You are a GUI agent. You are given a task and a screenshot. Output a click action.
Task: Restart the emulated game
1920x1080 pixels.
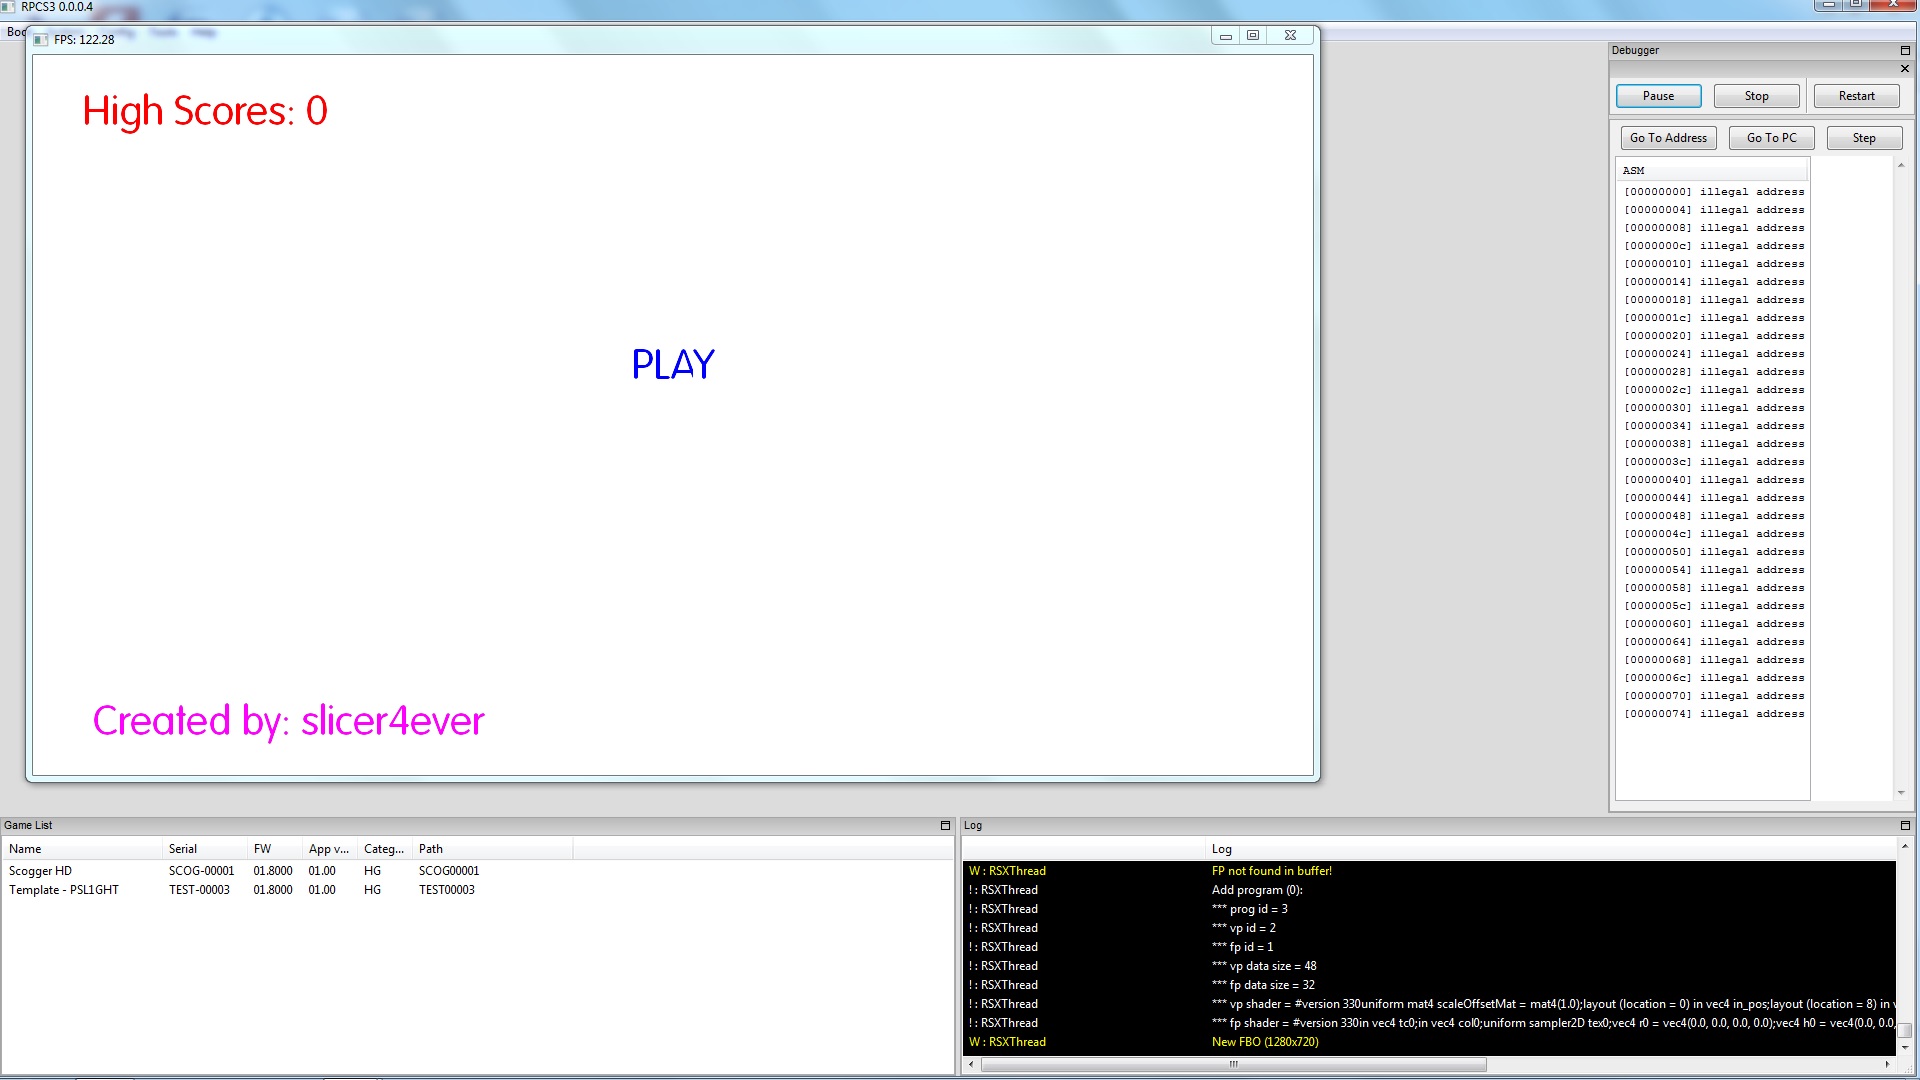pyautogui.click(x=1856, y=96)
